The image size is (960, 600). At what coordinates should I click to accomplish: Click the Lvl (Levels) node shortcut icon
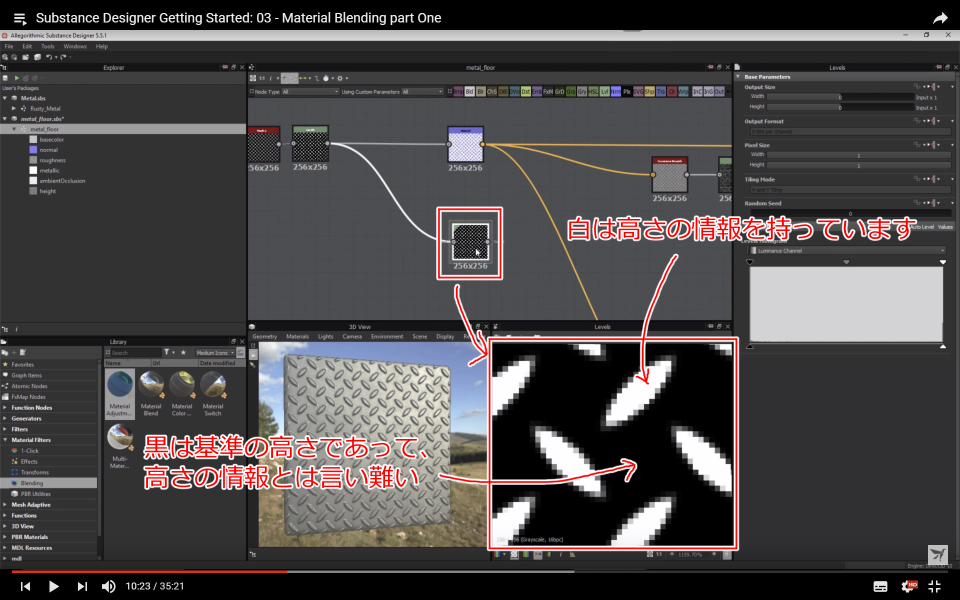[604, 92]
